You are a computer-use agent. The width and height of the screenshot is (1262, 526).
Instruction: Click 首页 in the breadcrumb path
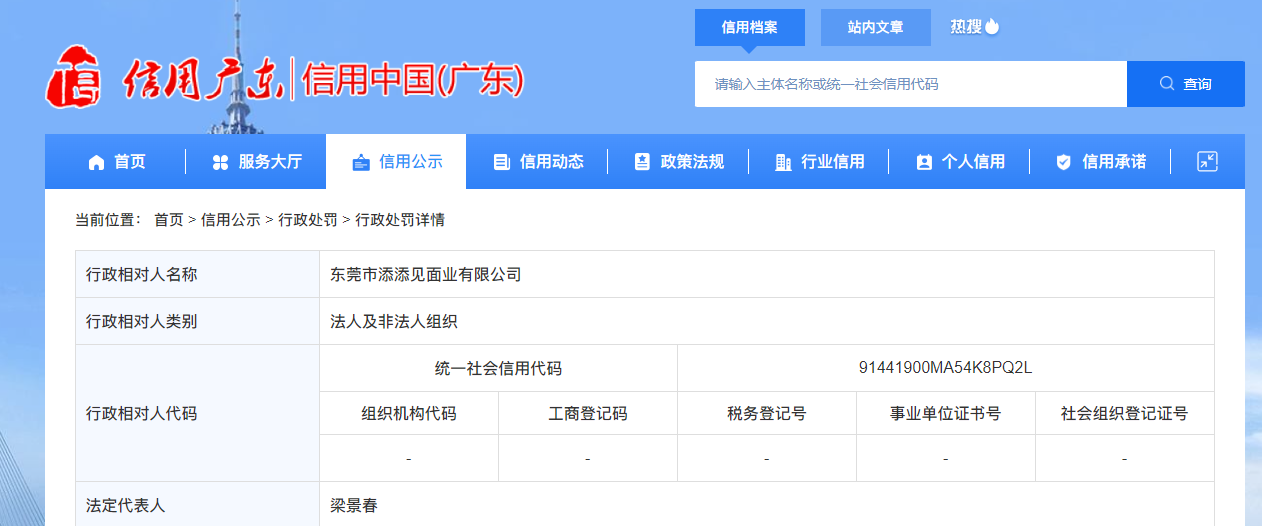click(x=168, y=220)
